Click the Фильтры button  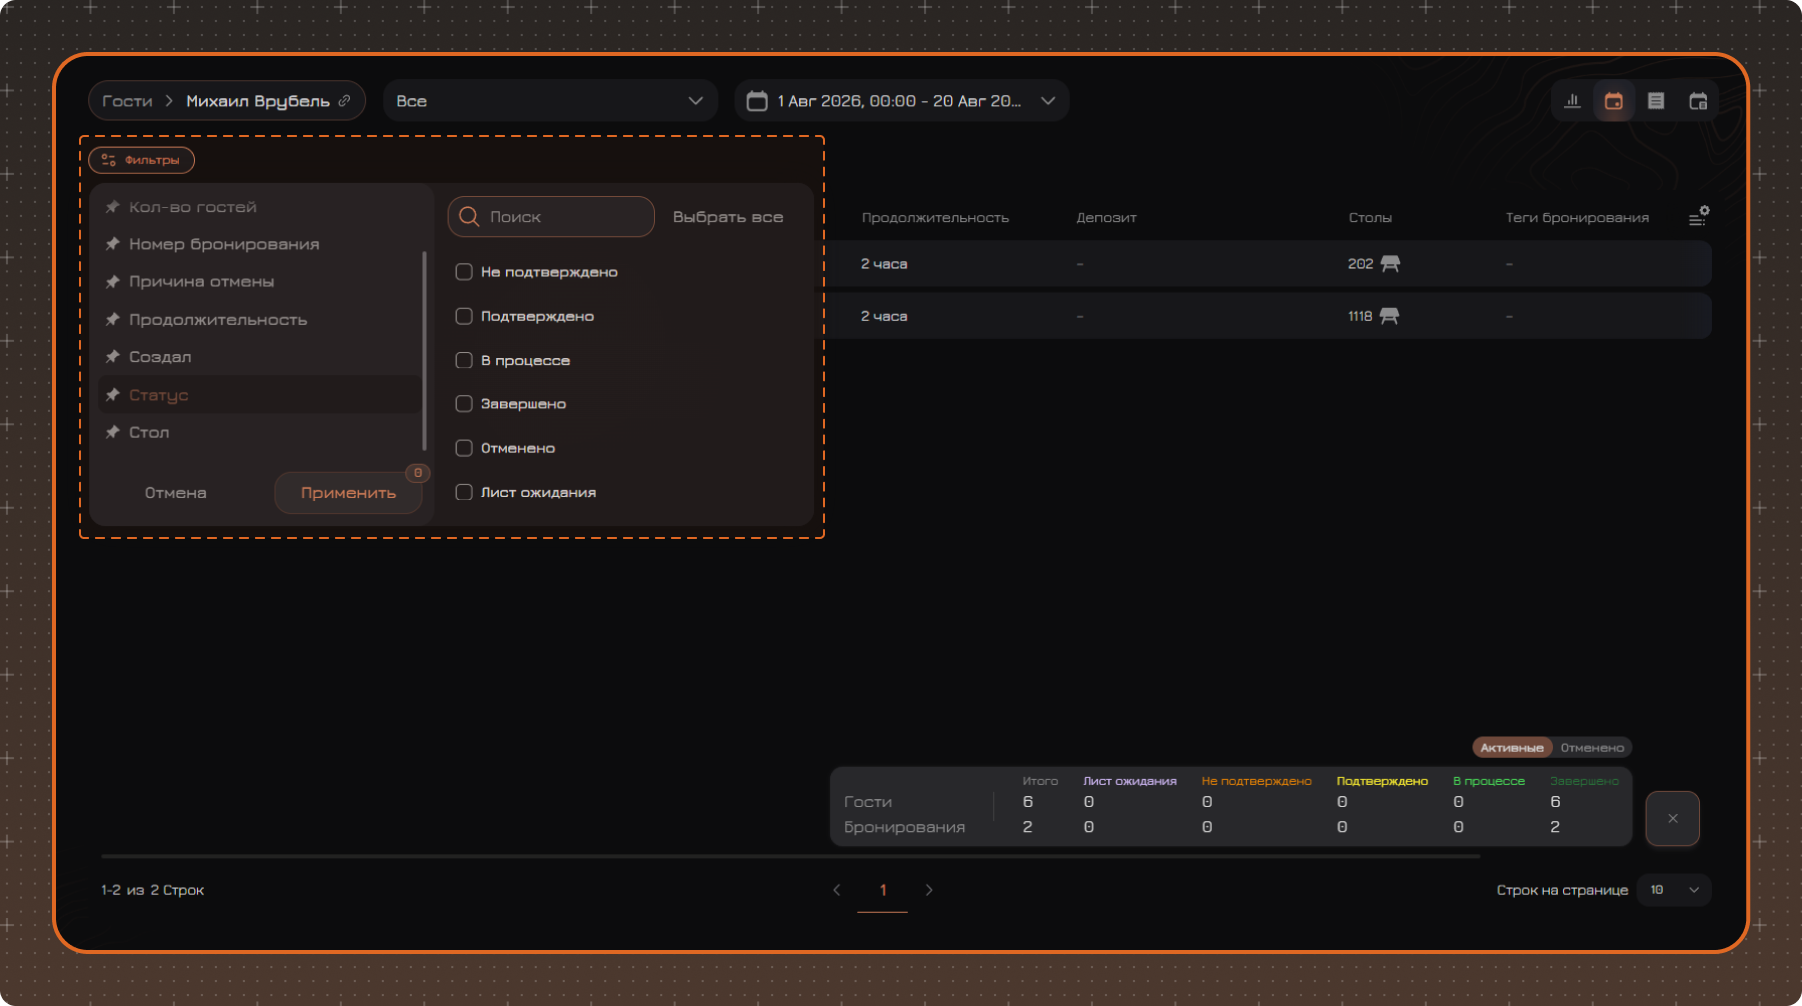pyautogui.click(x=141, y=160)
